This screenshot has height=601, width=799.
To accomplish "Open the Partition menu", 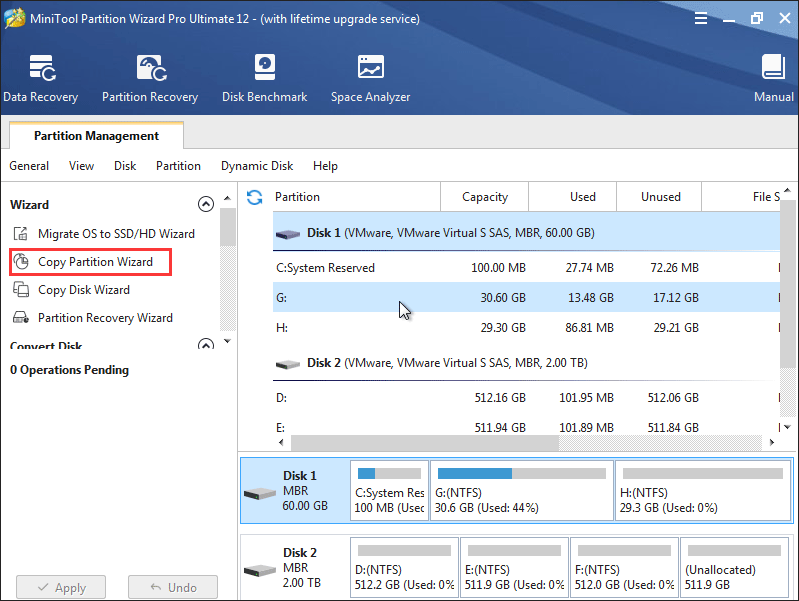I will click(178, 166).
